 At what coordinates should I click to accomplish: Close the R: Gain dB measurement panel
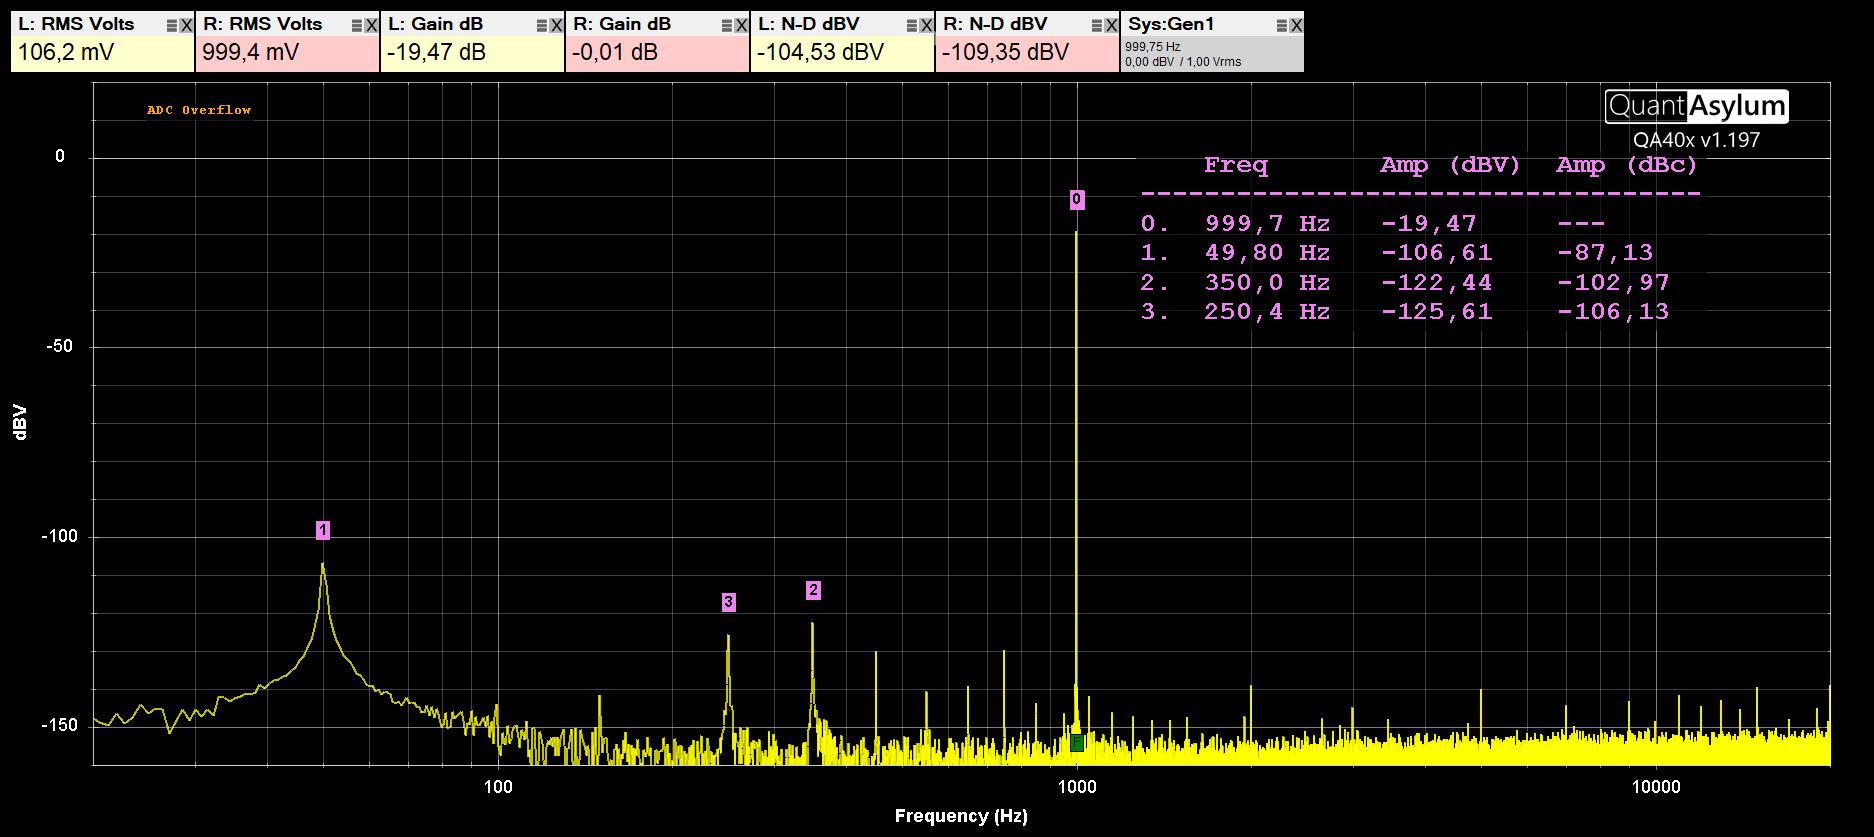tap(741, 26)
